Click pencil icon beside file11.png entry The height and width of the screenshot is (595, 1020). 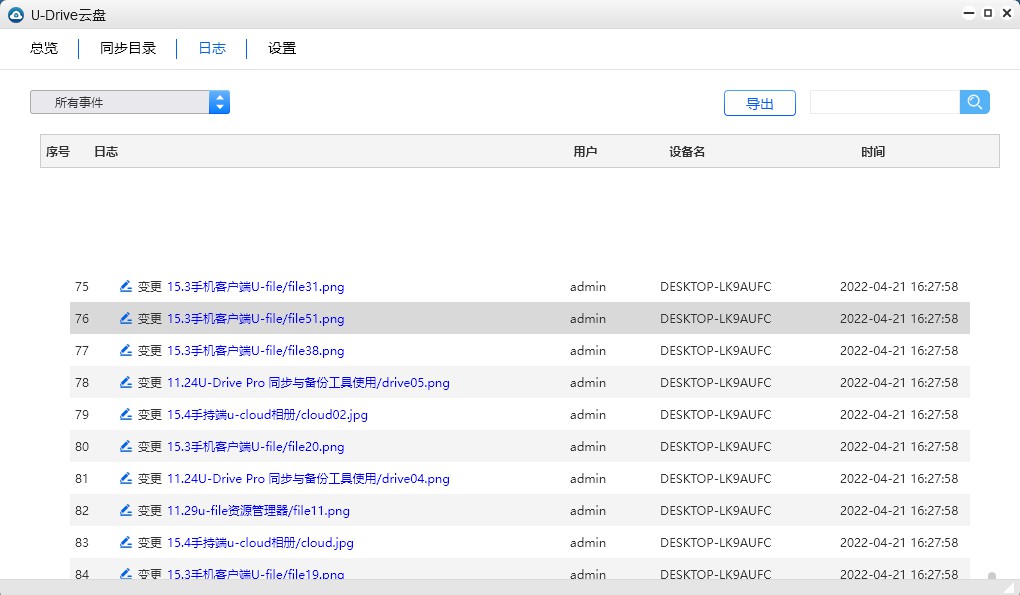click(x=125, y=510)
